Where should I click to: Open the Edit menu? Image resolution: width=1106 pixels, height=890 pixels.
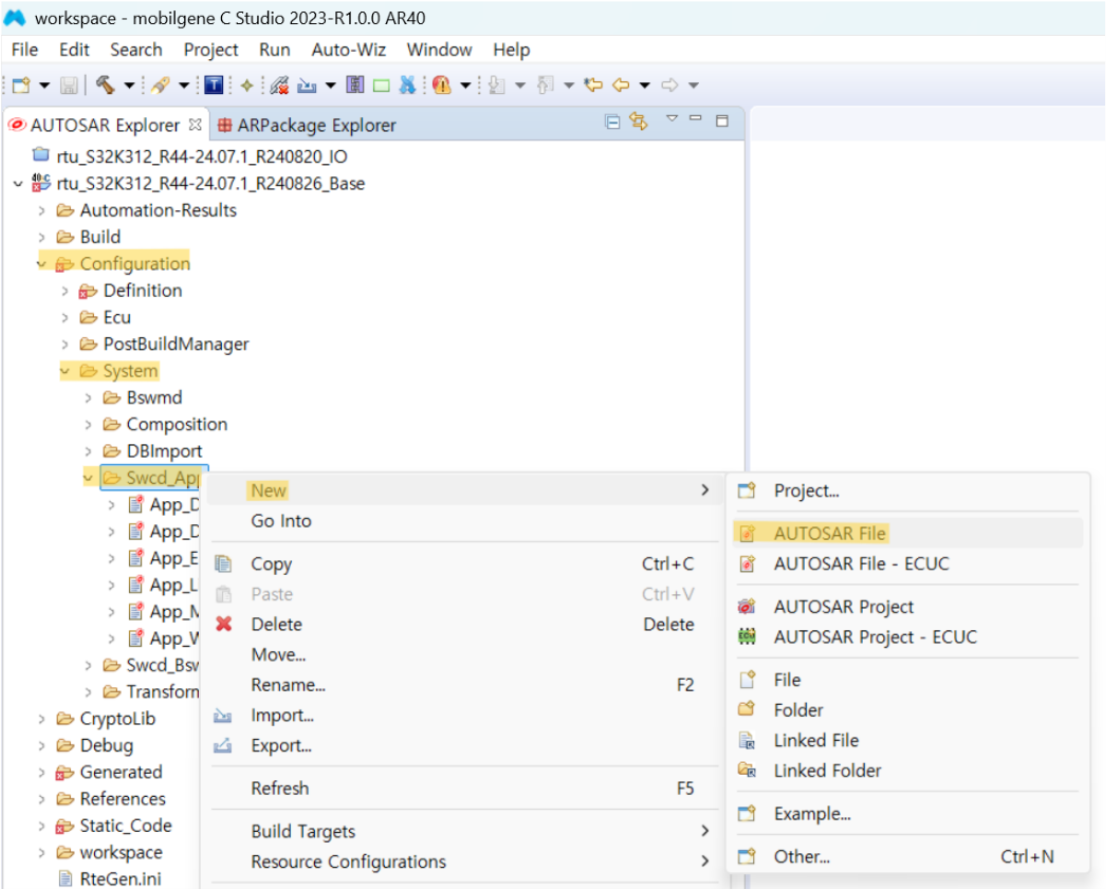point(74,50)
